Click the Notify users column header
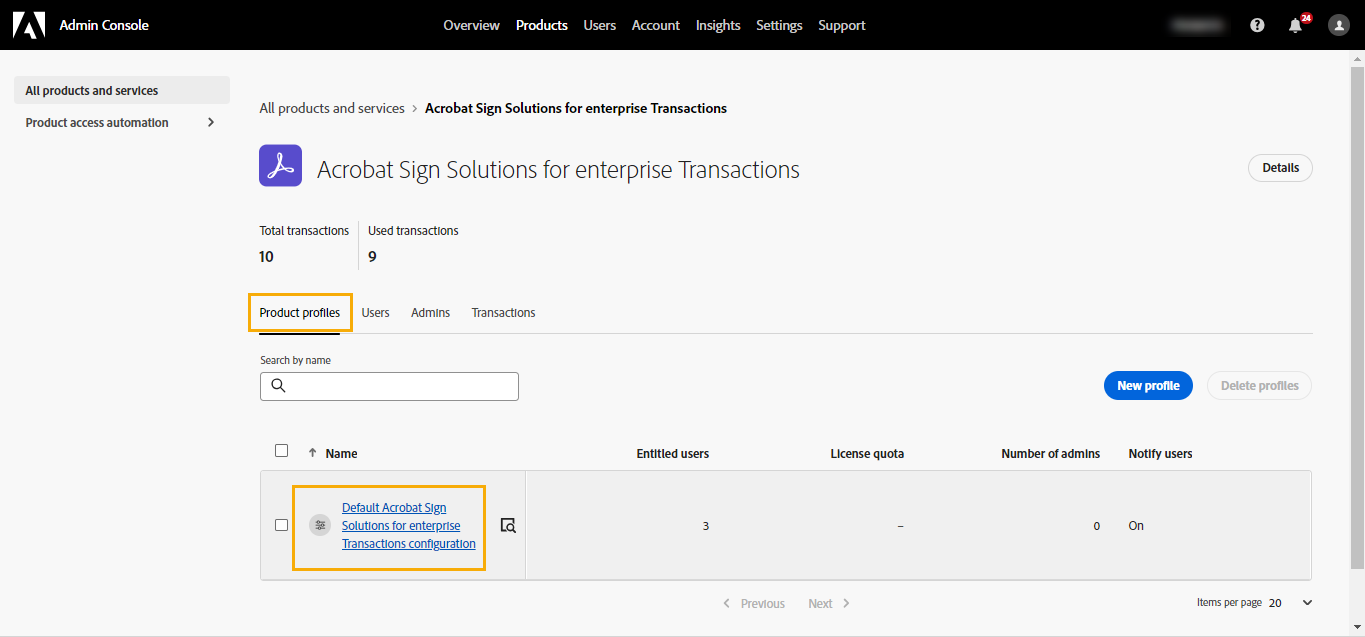Viewport: 1365px width, 637px height. [x=1160, y=454]
